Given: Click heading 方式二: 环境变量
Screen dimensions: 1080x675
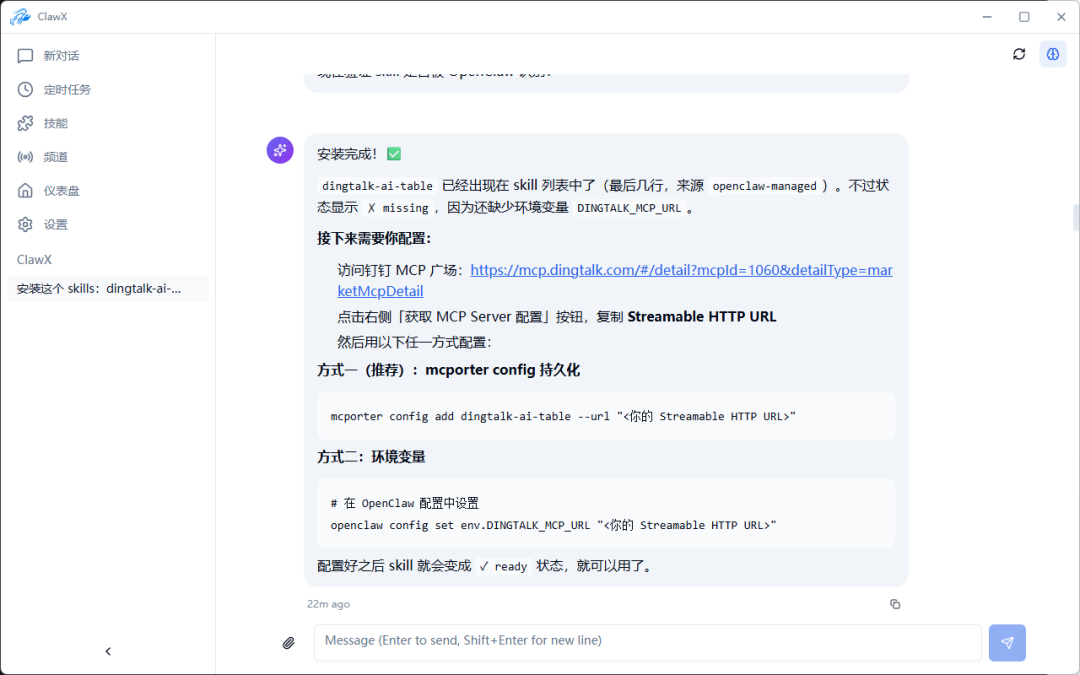Looking at the screenshot, I should coord(371,457).
